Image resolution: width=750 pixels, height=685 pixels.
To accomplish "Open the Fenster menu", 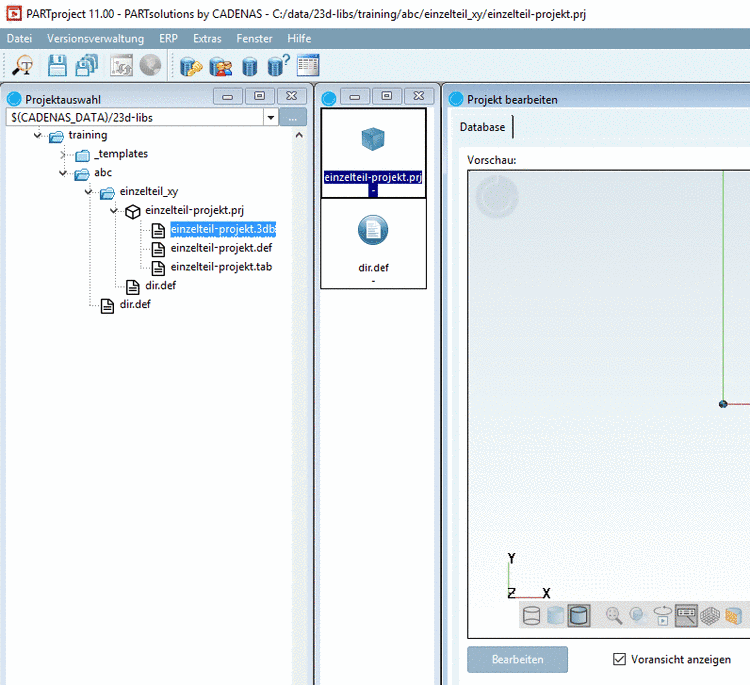I will [x=254, y=38].
